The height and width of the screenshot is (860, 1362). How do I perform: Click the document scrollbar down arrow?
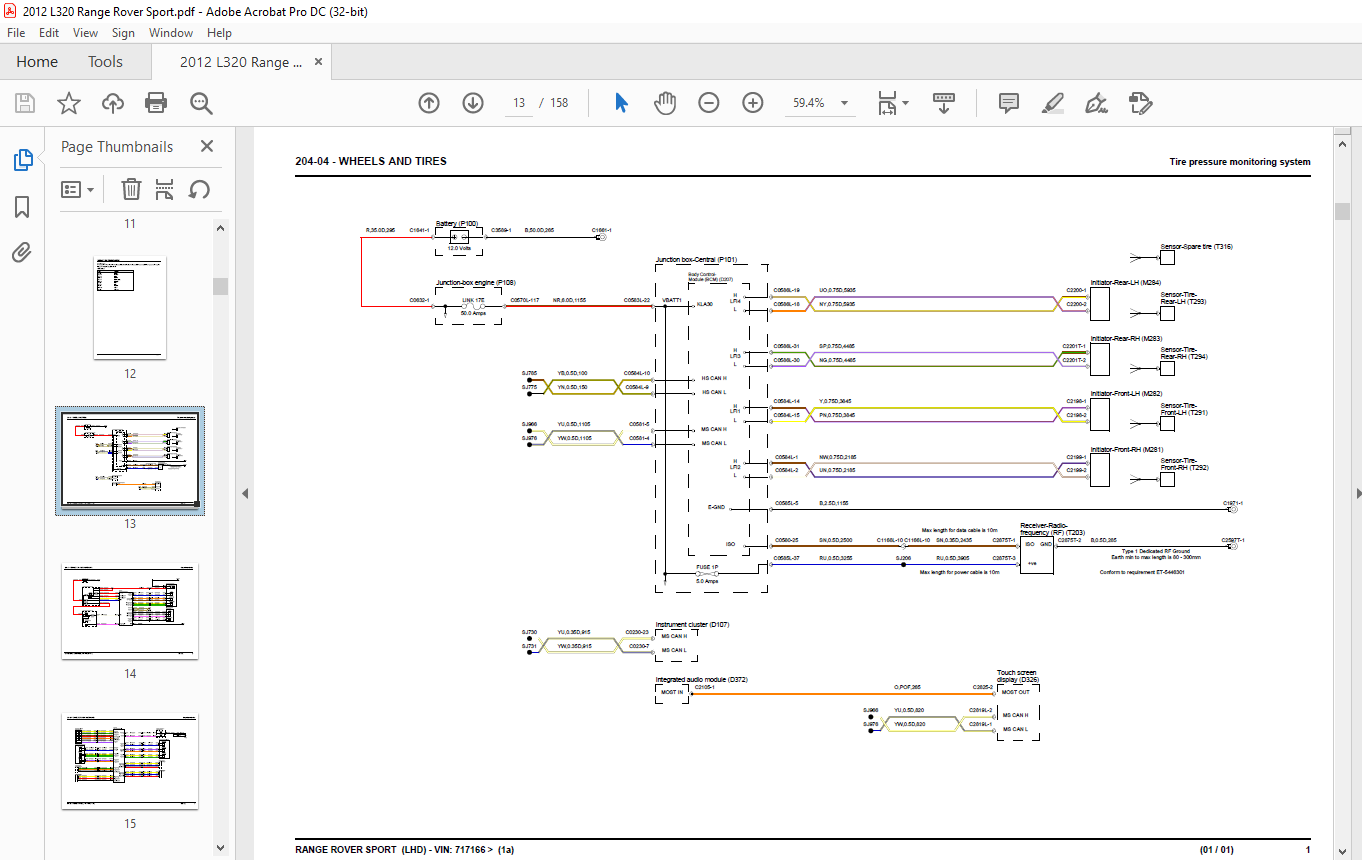1342,852
